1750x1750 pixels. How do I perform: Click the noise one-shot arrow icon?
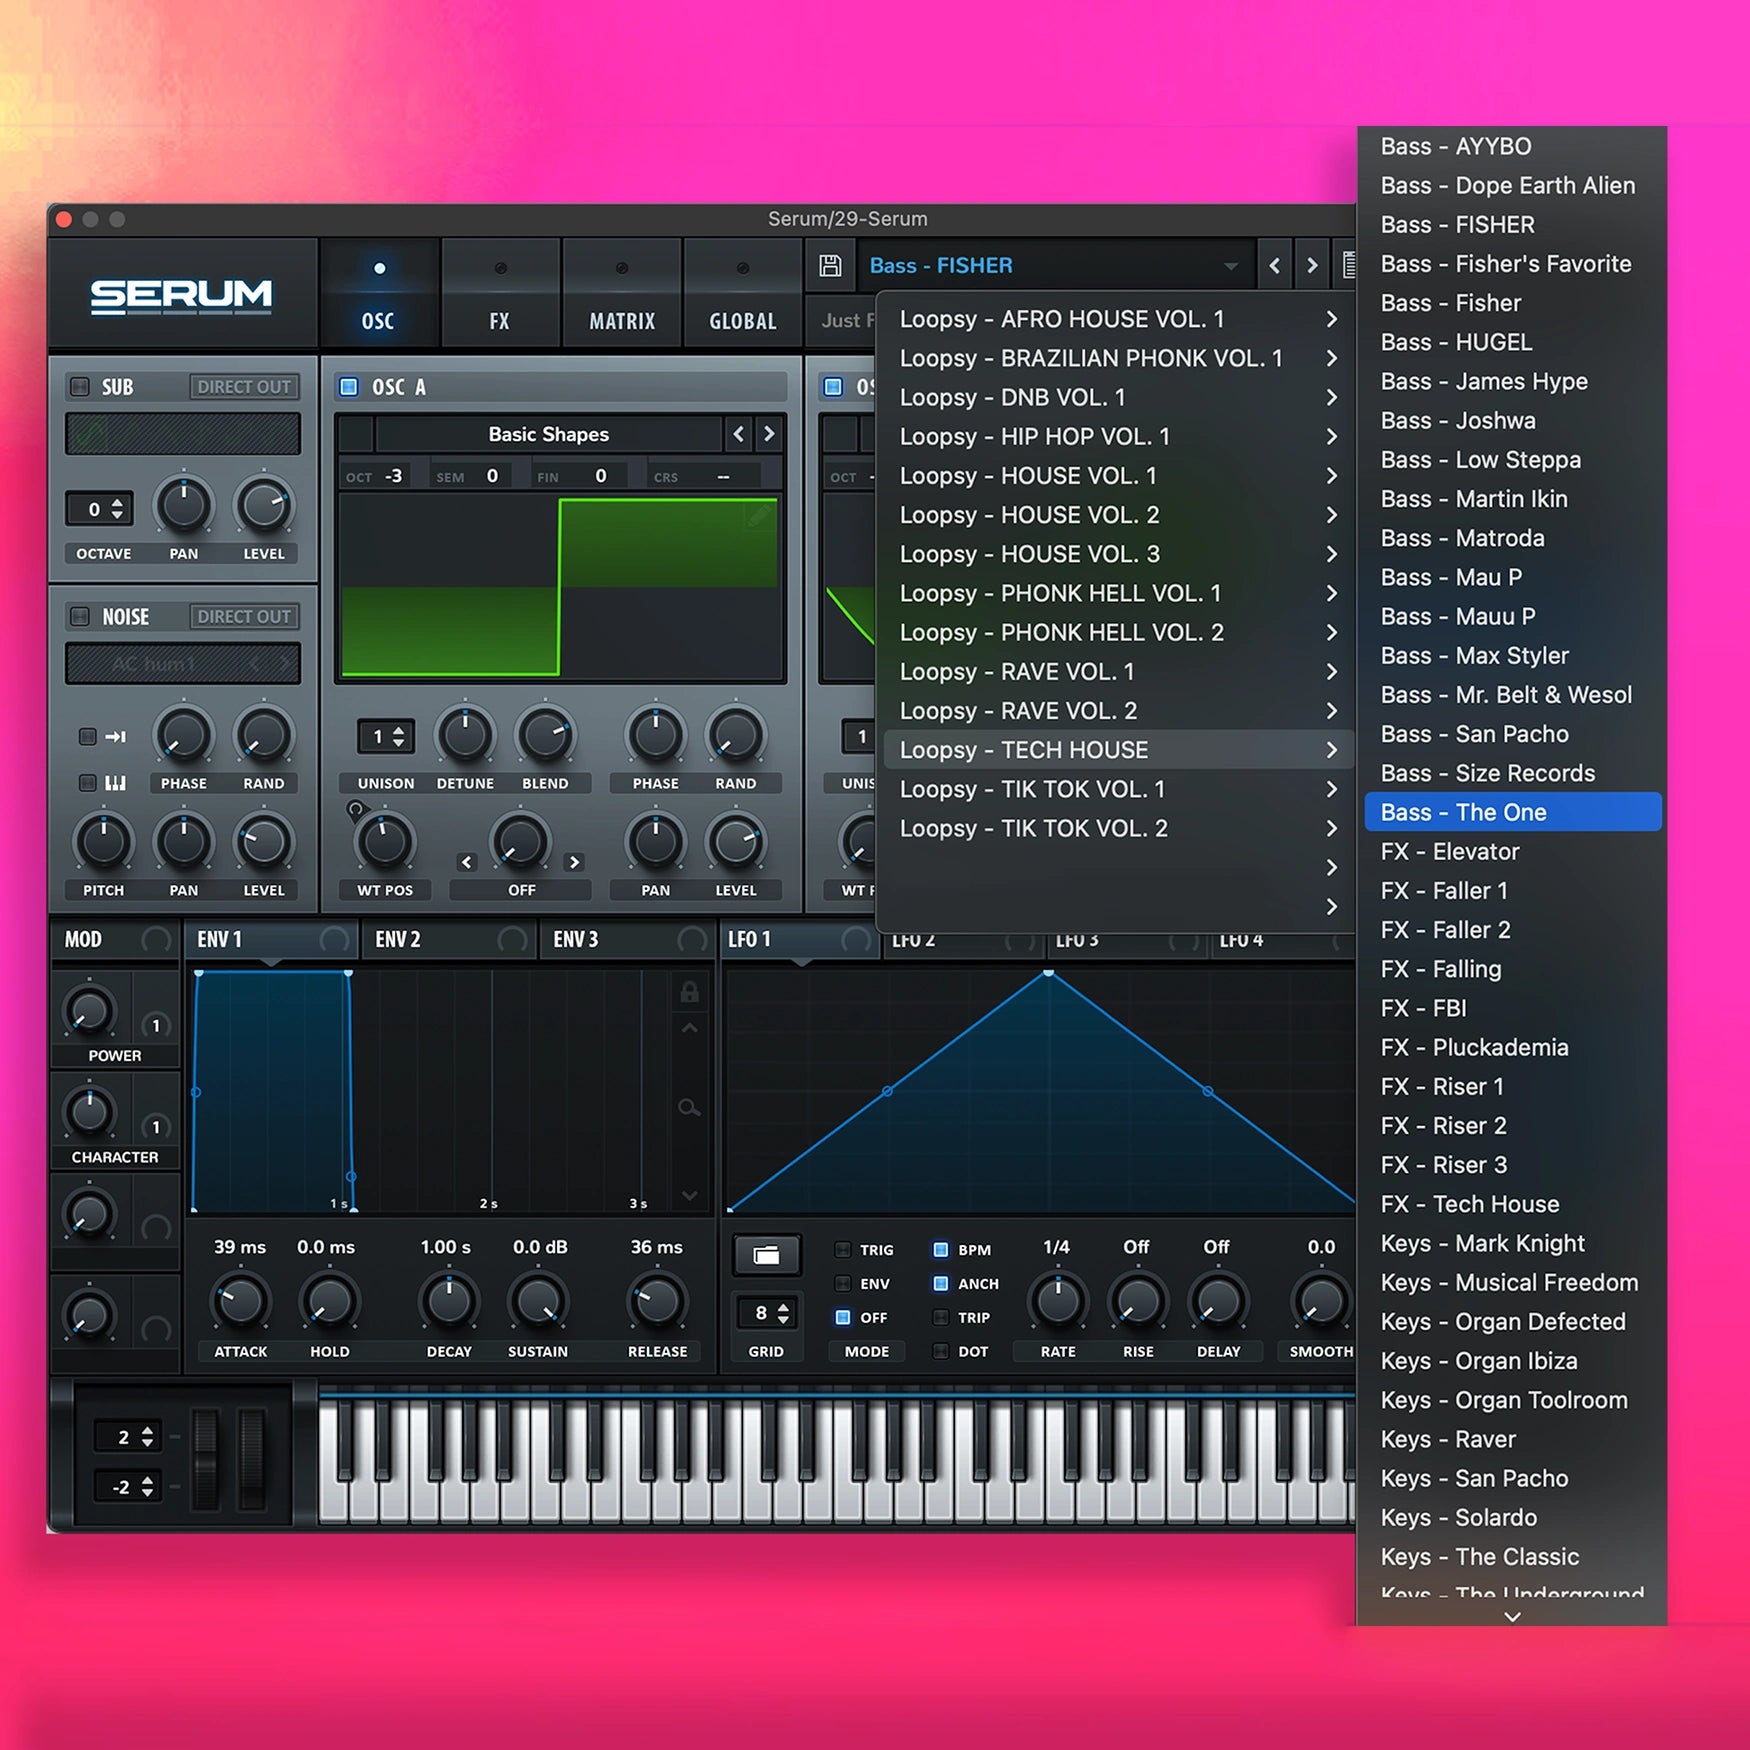point(116,736)
